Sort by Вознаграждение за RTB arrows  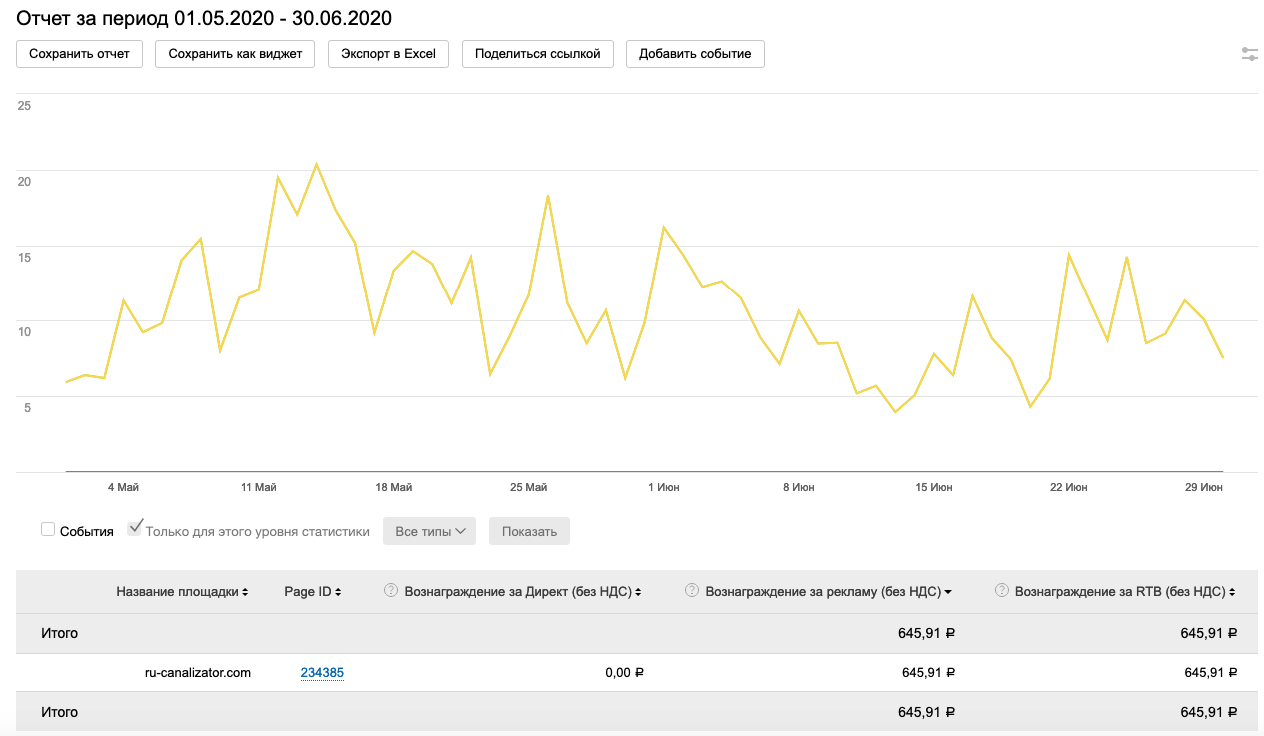point(1233,592)
